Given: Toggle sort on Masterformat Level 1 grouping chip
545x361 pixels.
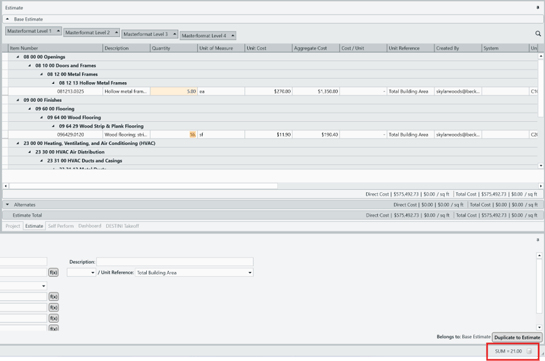Looking at the screenshot, I should click(x=33, y=31).
